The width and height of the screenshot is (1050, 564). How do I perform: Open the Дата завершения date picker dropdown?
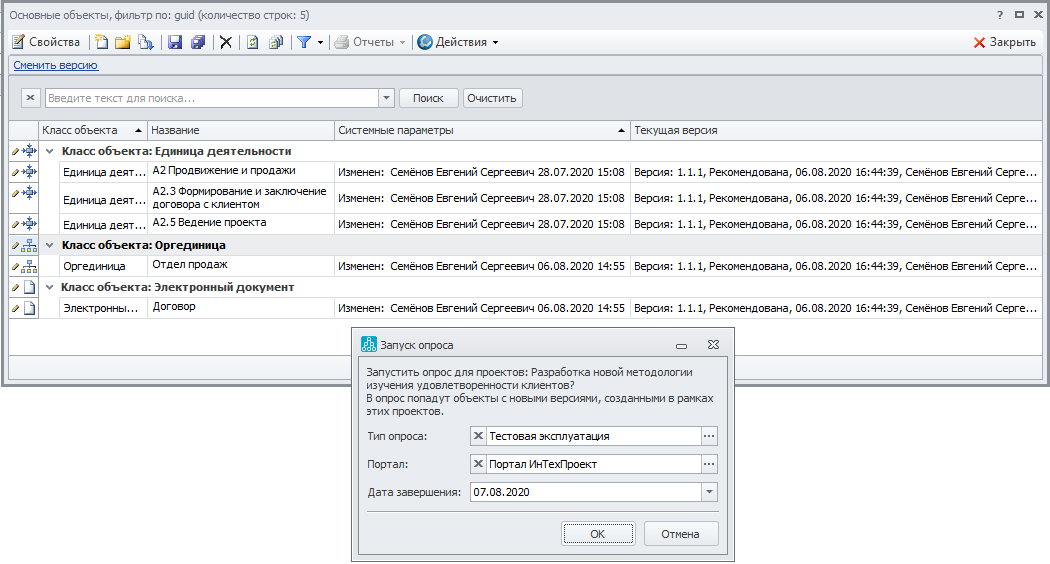coord(709,492)
